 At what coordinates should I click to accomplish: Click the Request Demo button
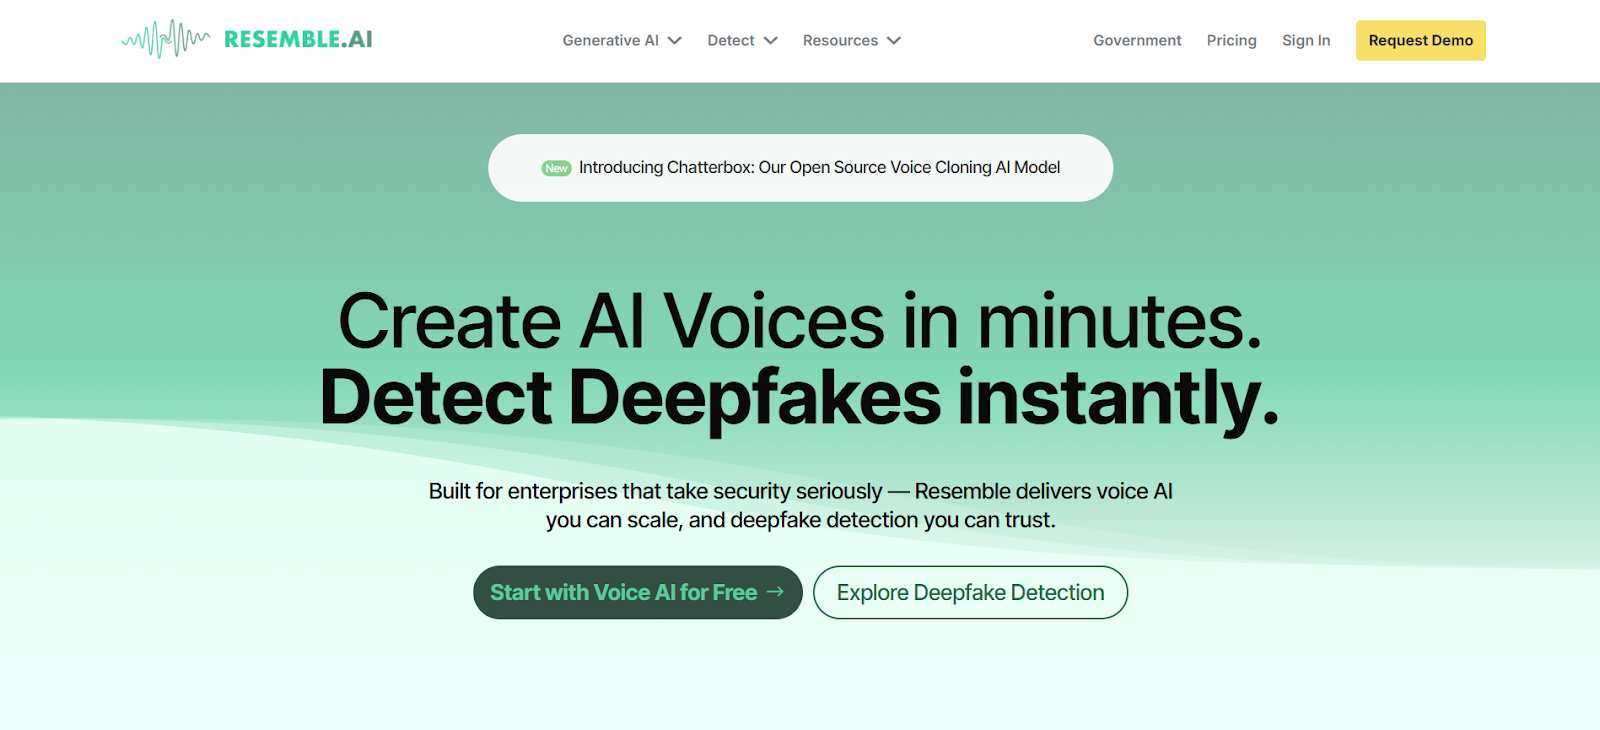[x=1421, y=40]
